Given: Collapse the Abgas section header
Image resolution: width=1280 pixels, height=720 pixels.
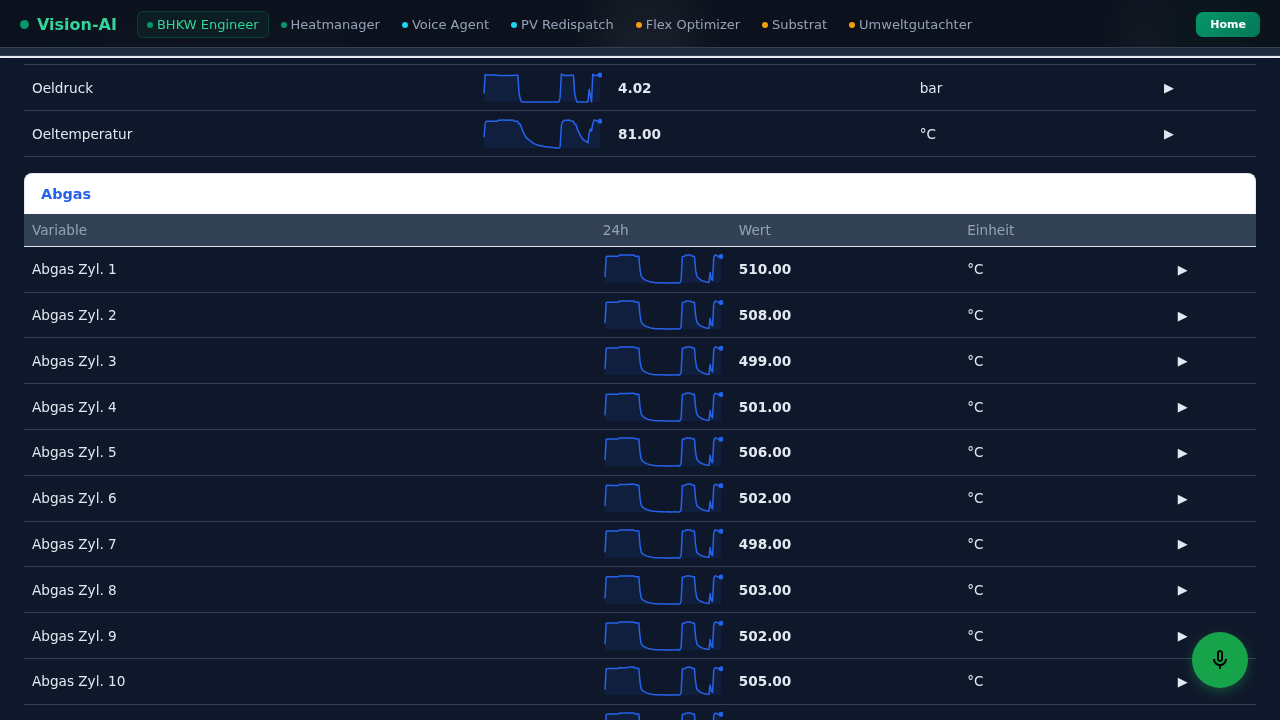Looking at the screenshot, I should 66,194.
